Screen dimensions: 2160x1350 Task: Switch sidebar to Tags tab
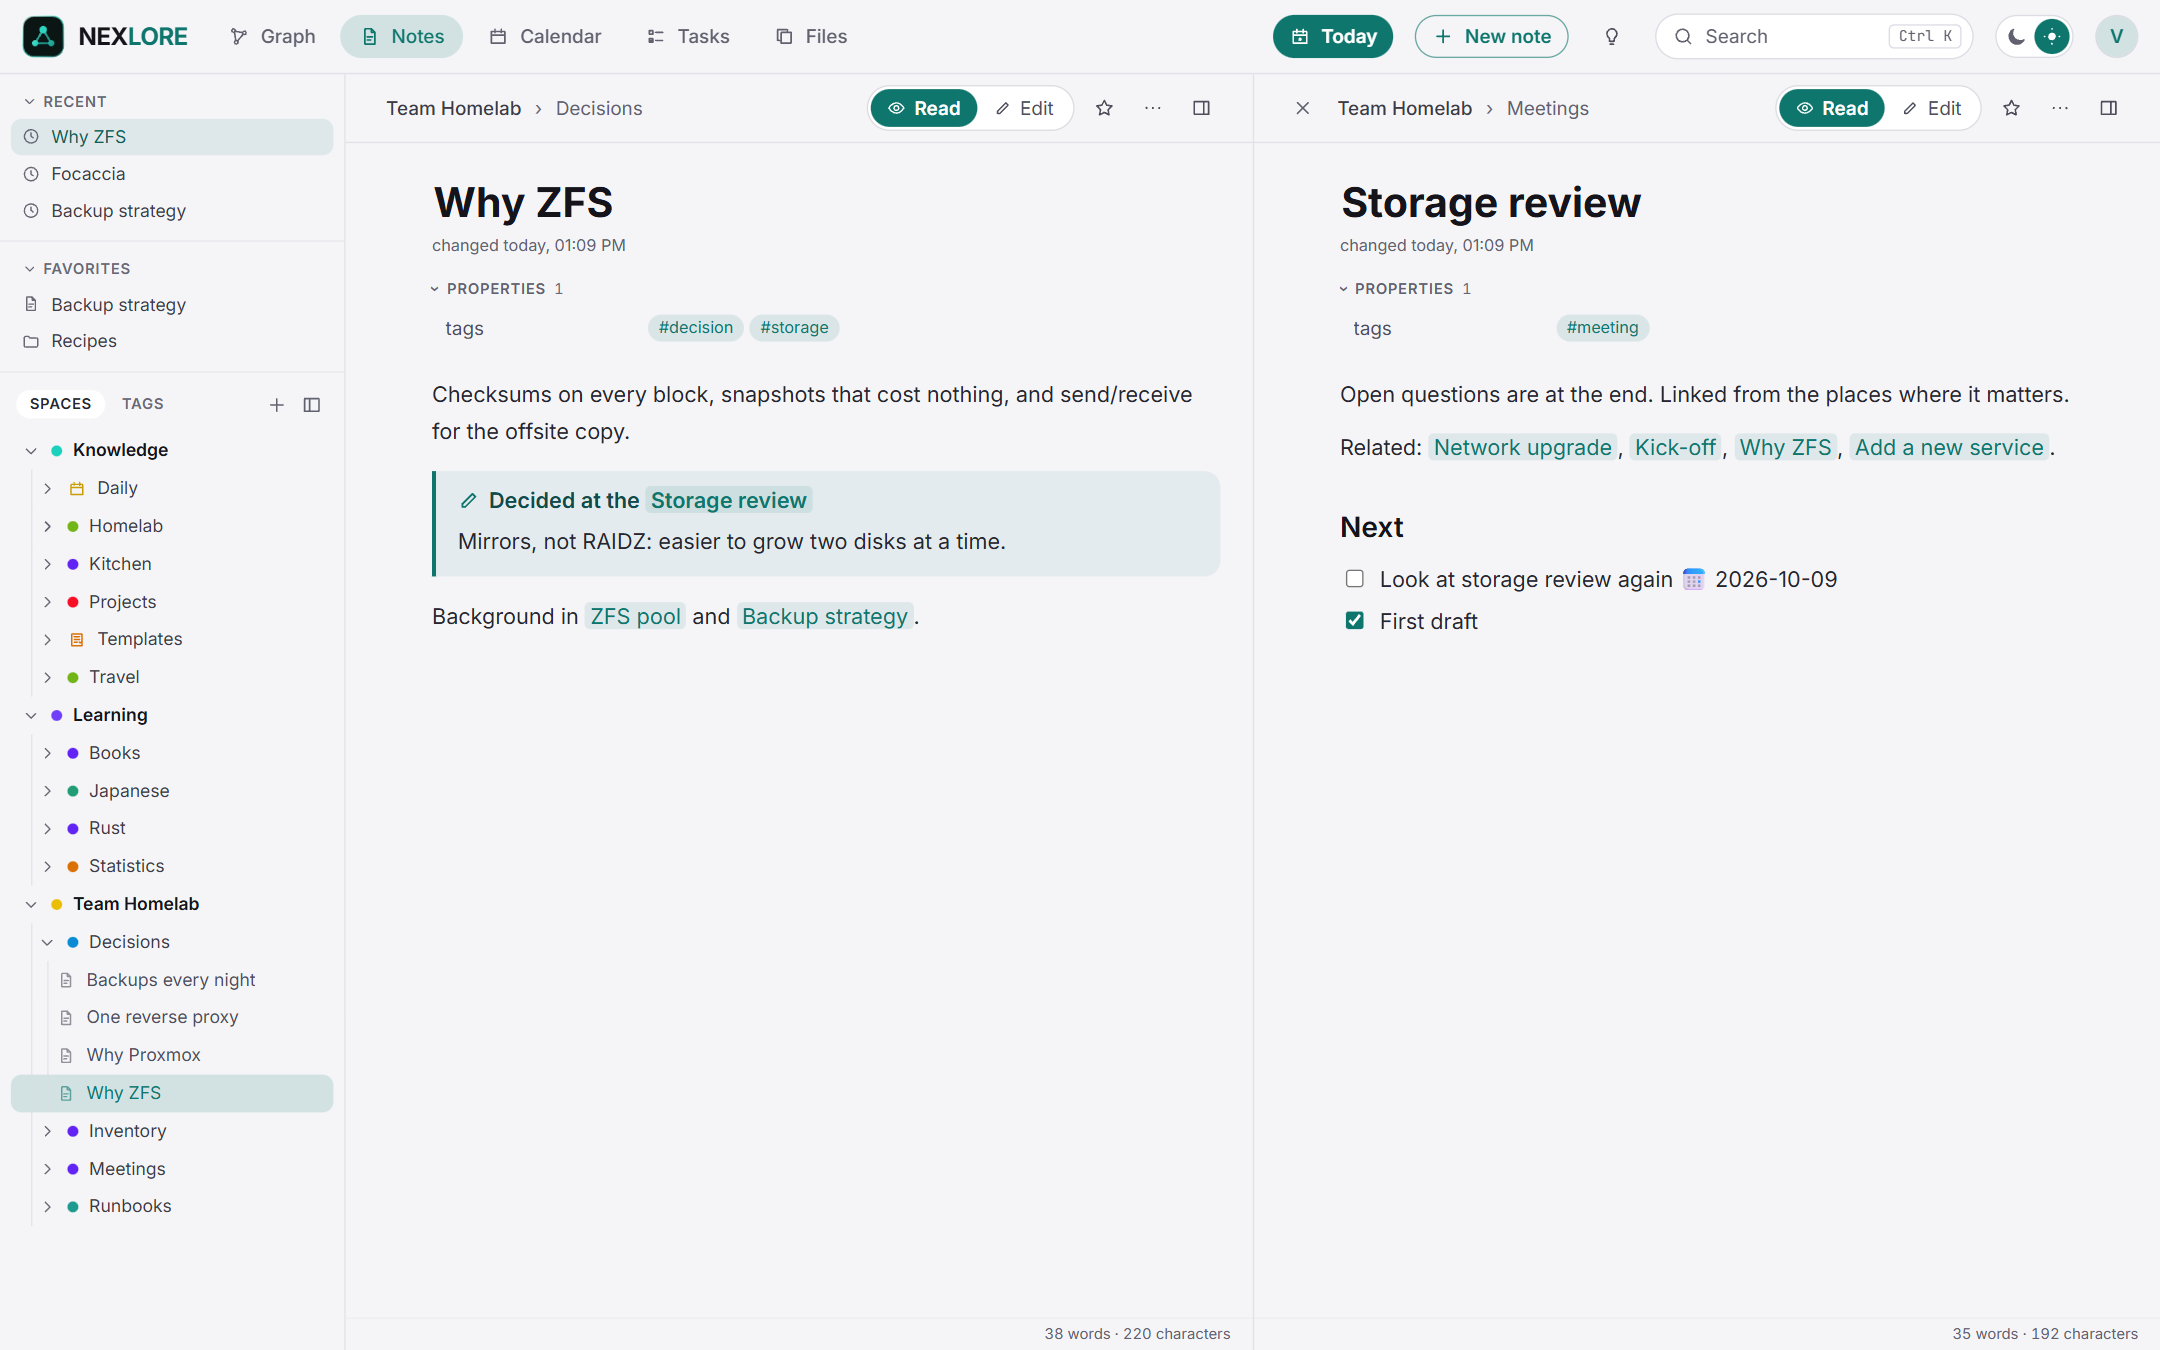coord(142,404)
